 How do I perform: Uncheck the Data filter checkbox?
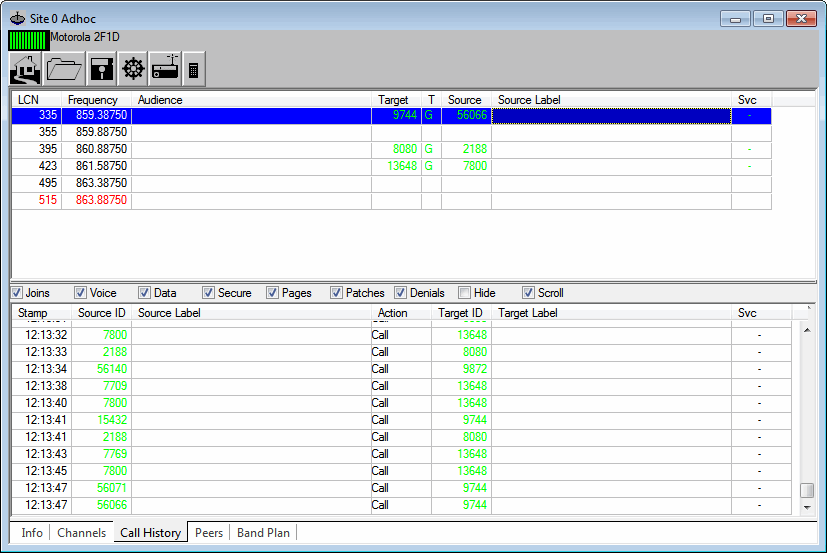[x=144, y=293]
